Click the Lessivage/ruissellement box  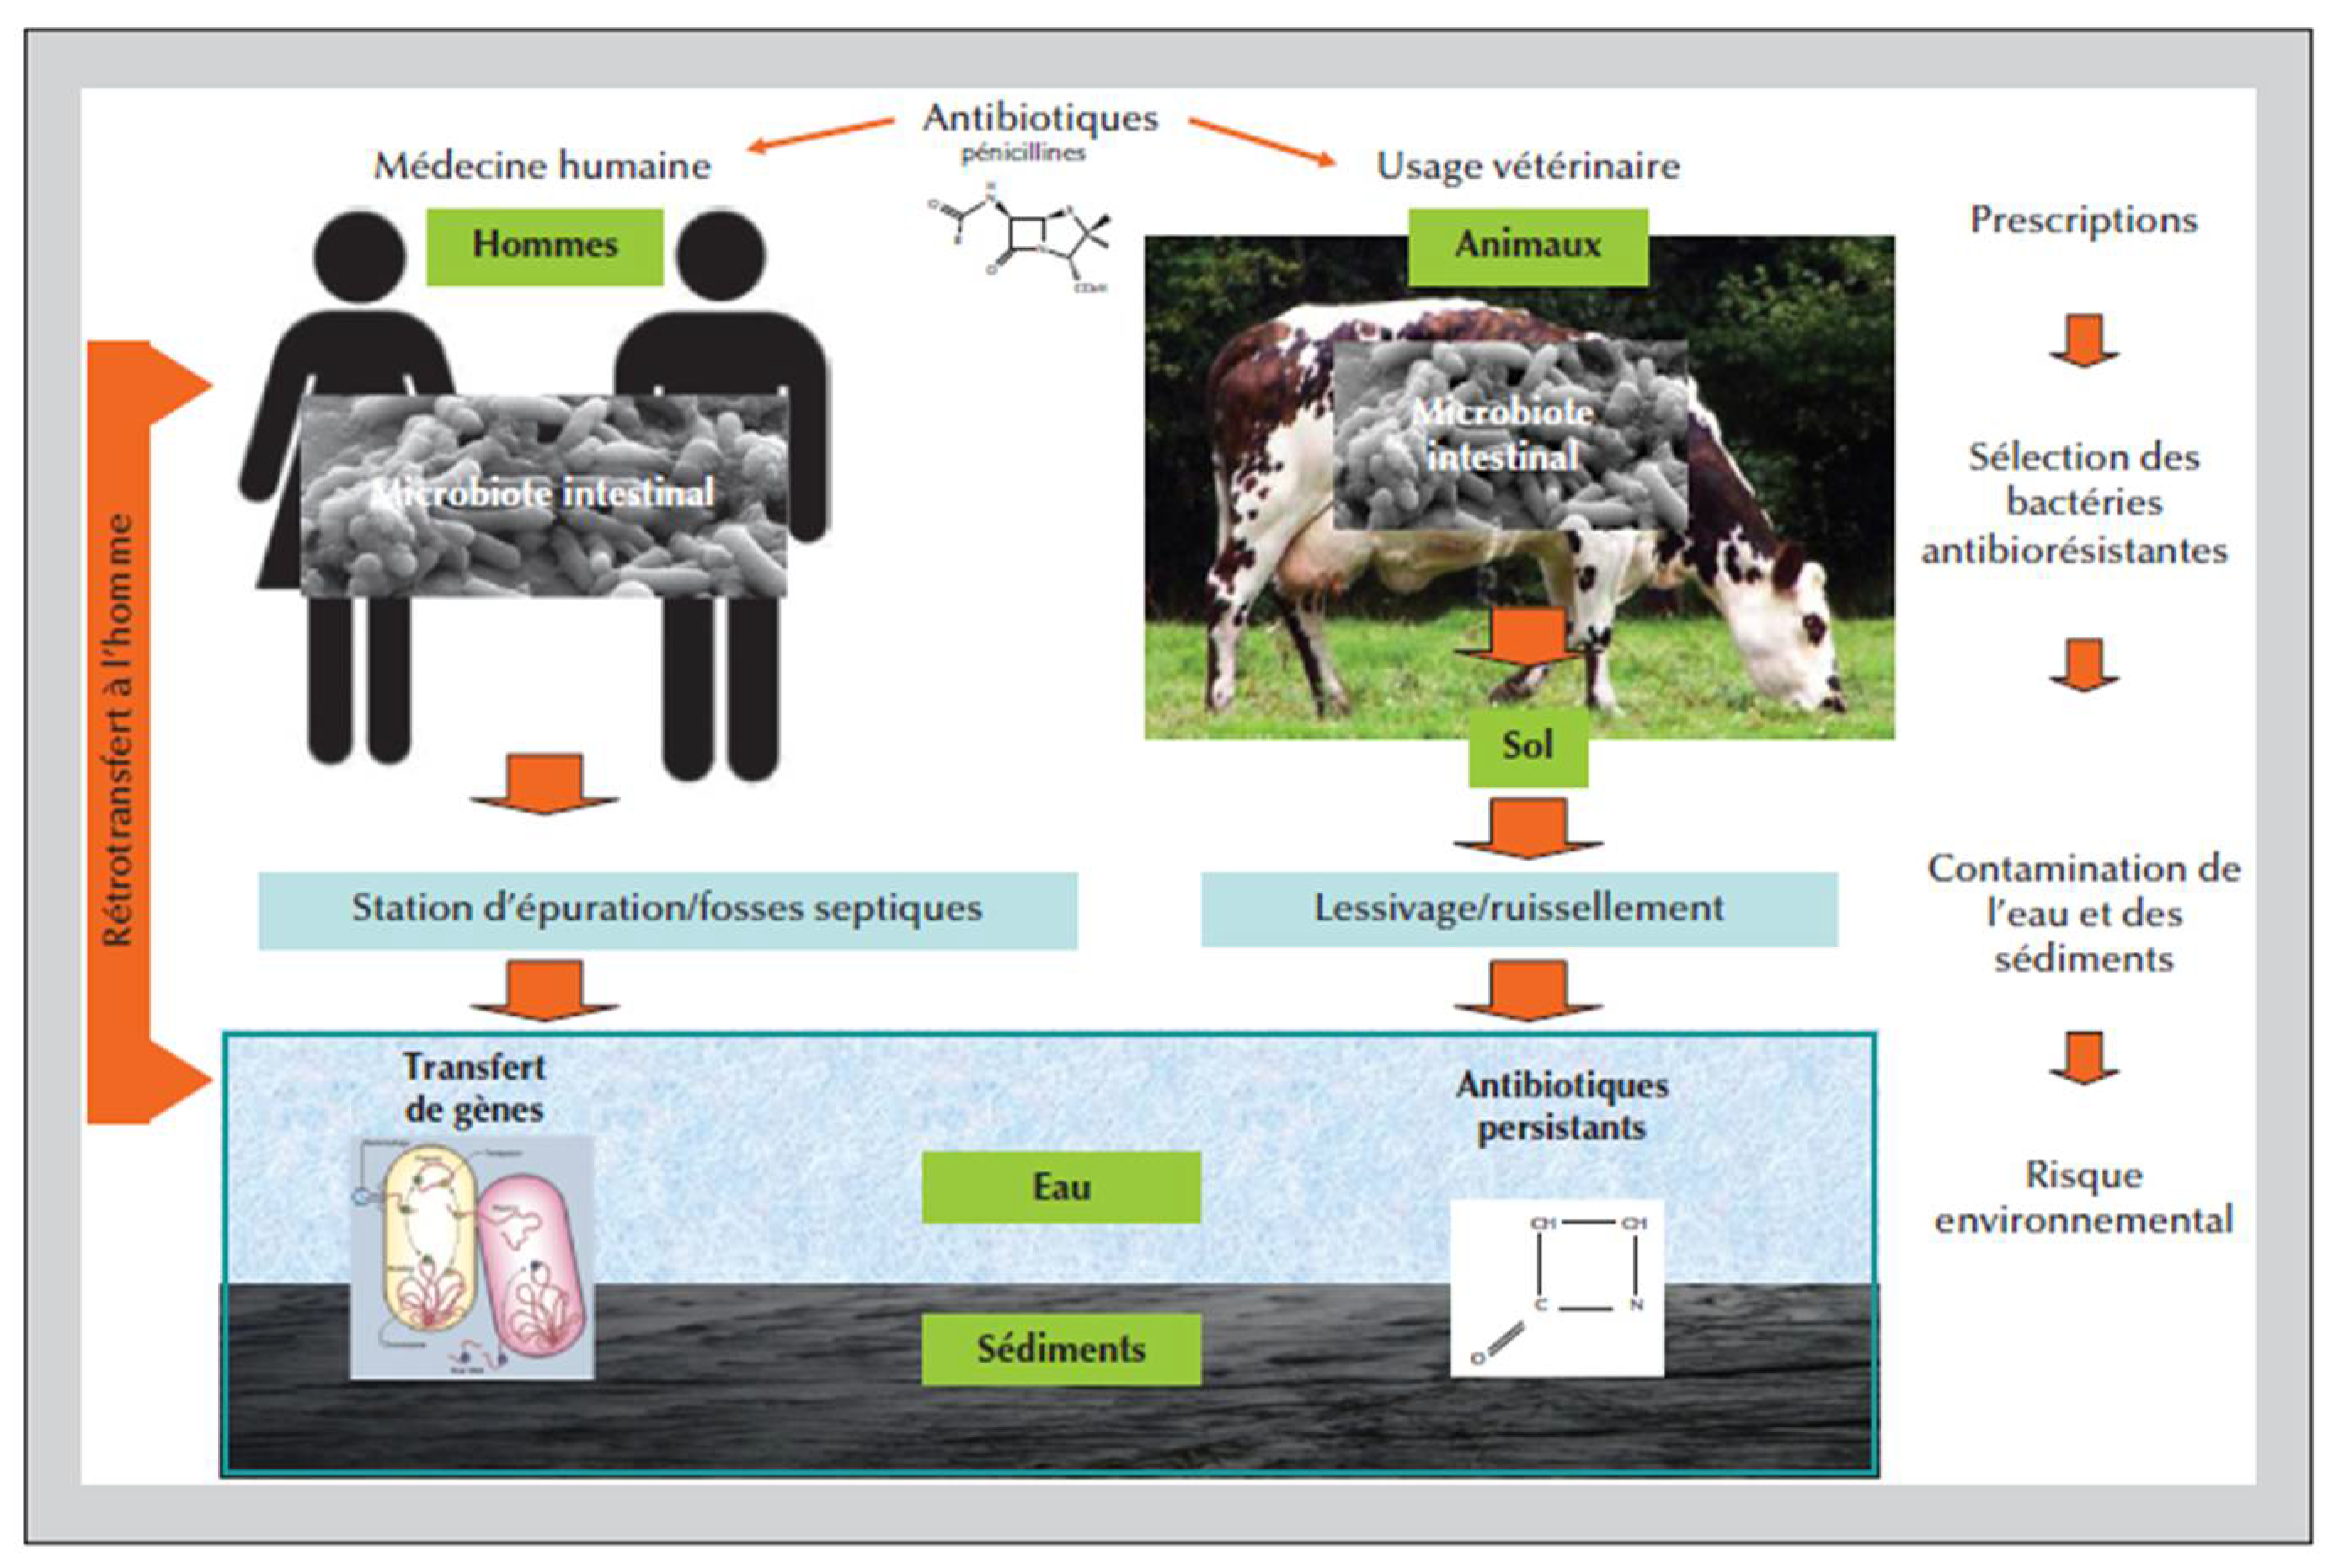[1519, 909]
